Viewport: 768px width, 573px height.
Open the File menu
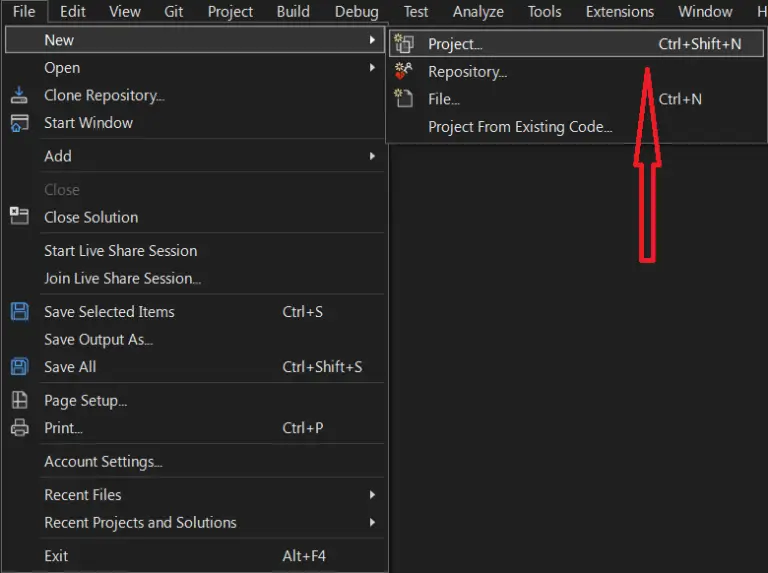point(24,11)
